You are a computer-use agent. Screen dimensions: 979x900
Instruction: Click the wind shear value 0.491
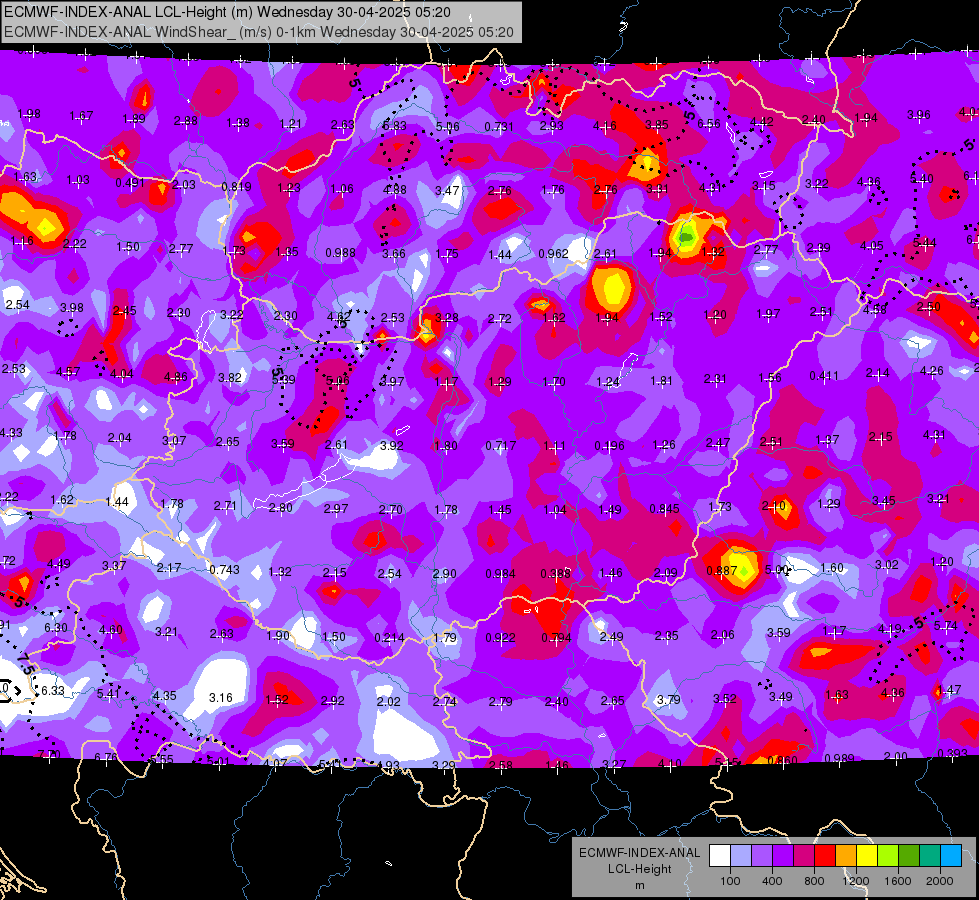(x=130, y=183)
